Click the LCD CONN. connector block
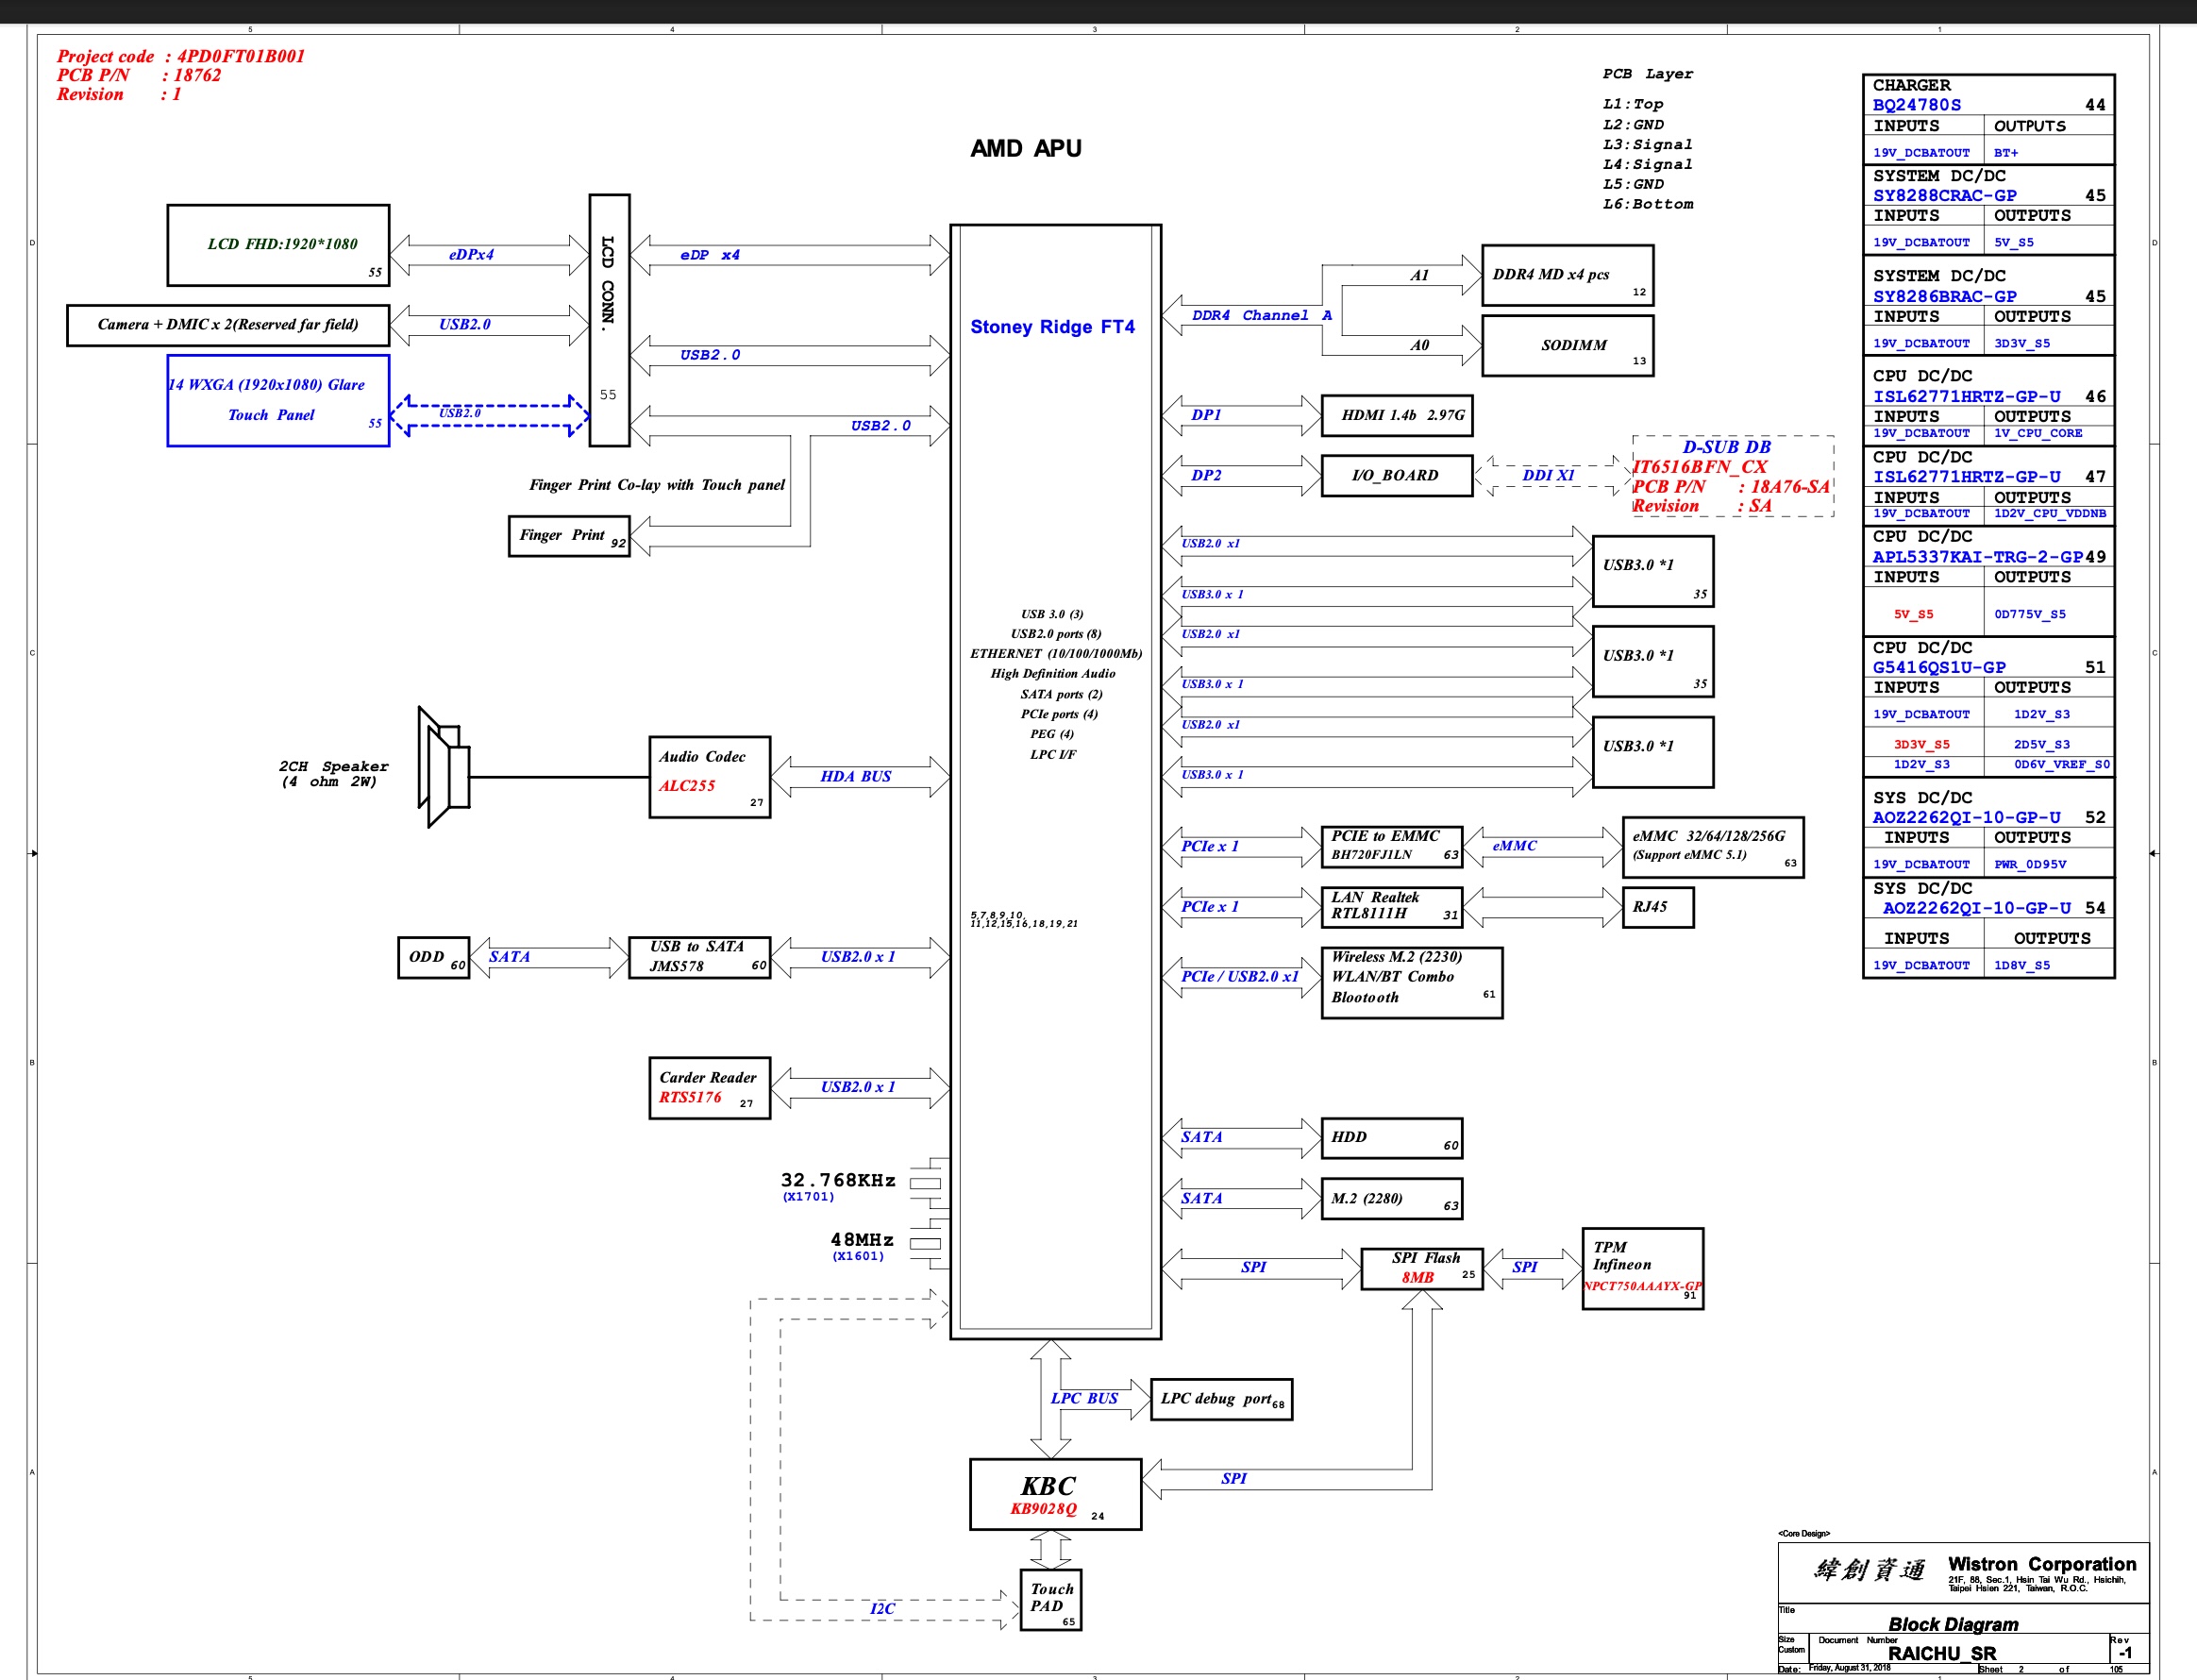This screenshot has height=1680, width=2197. coord(609,320)
